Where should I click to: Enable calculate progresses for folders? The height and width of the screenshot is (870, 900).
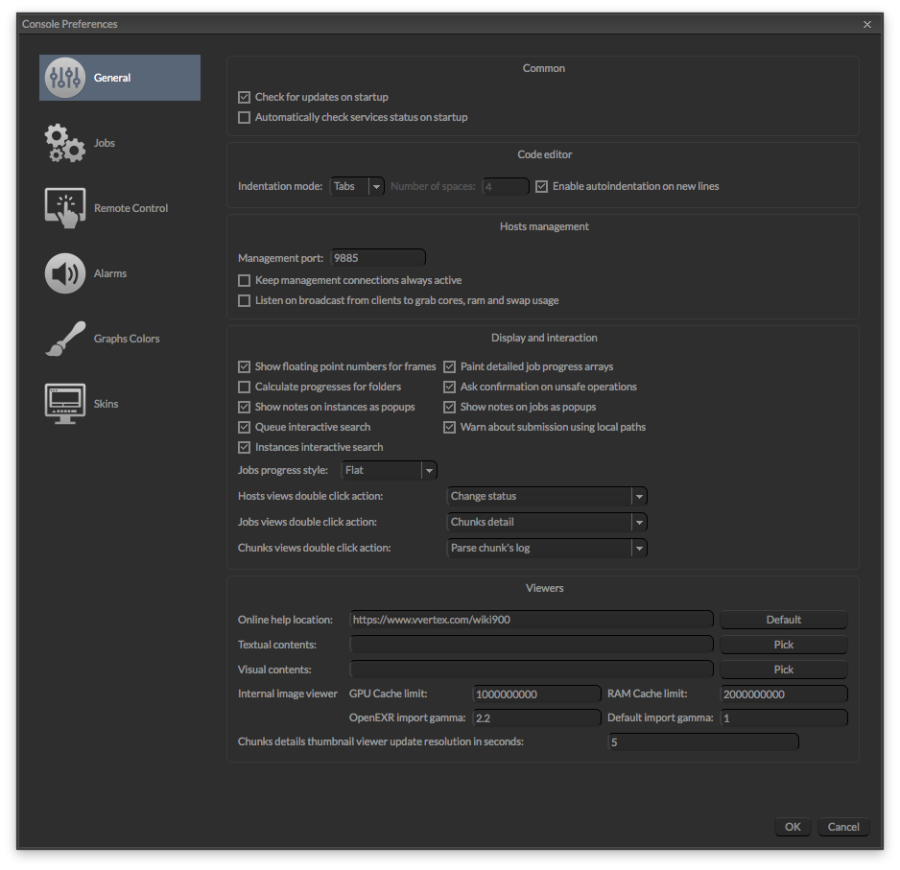click(x=244, y=386)
